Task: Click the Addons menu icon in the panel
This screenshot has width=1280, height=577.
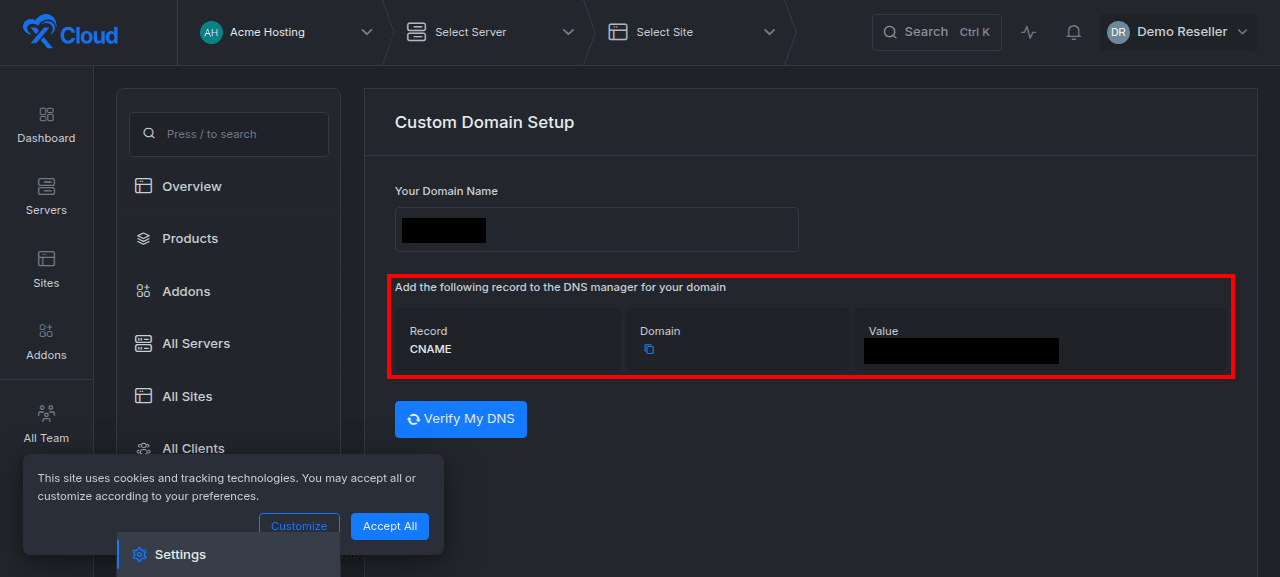Action: 143,291
